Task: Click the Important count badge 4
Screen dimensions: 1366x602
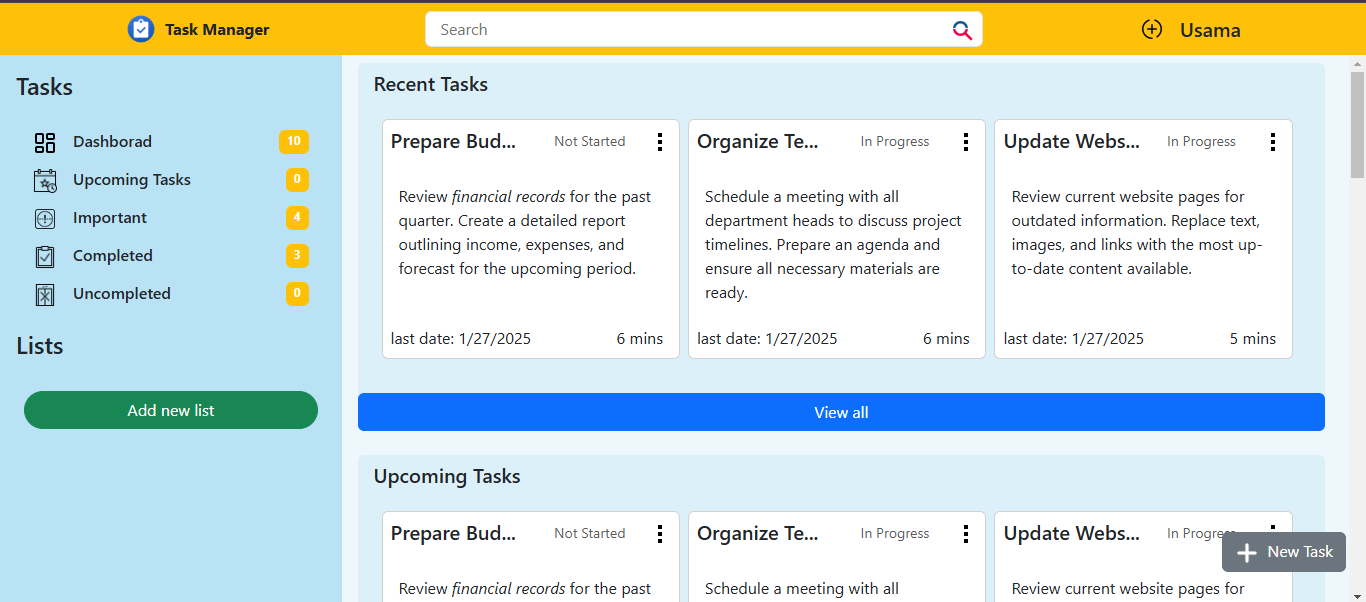Action: click(297, 218)
